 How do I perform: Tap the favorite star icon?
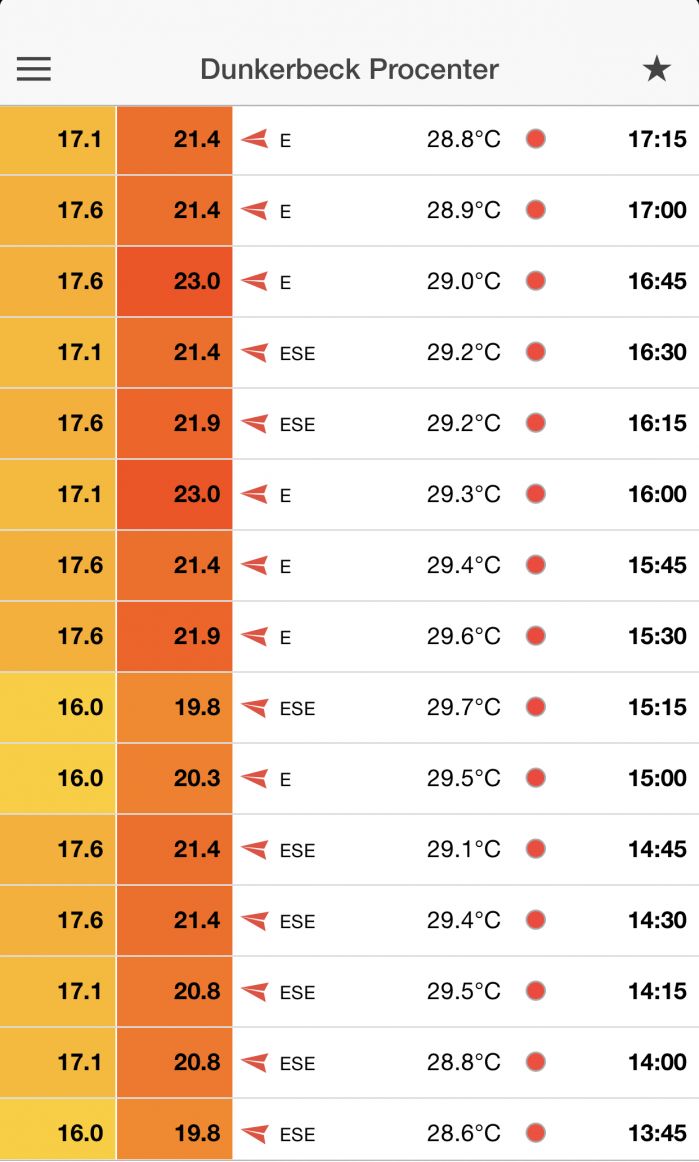[656, 69]
